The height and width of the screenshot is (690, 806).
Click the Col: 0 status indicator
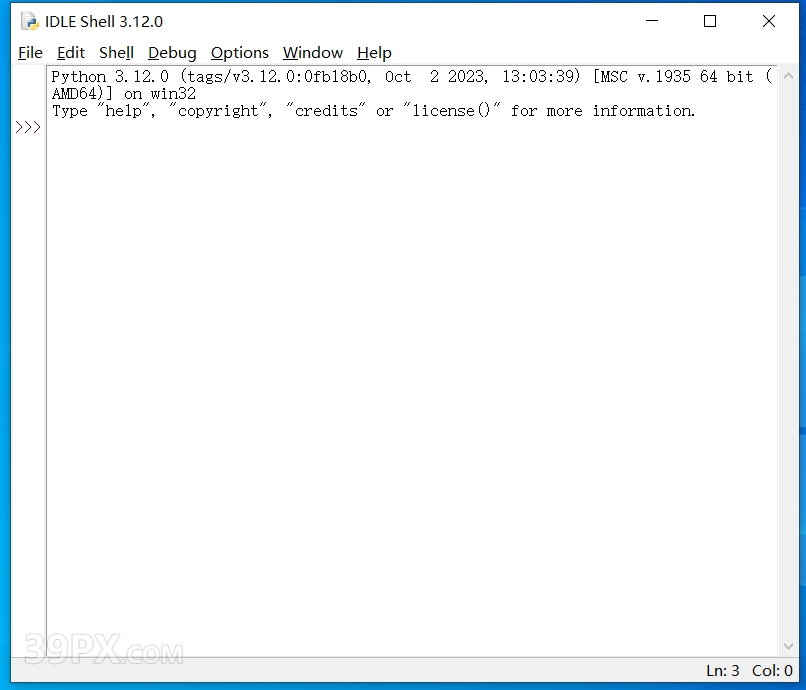pos(772,670)
